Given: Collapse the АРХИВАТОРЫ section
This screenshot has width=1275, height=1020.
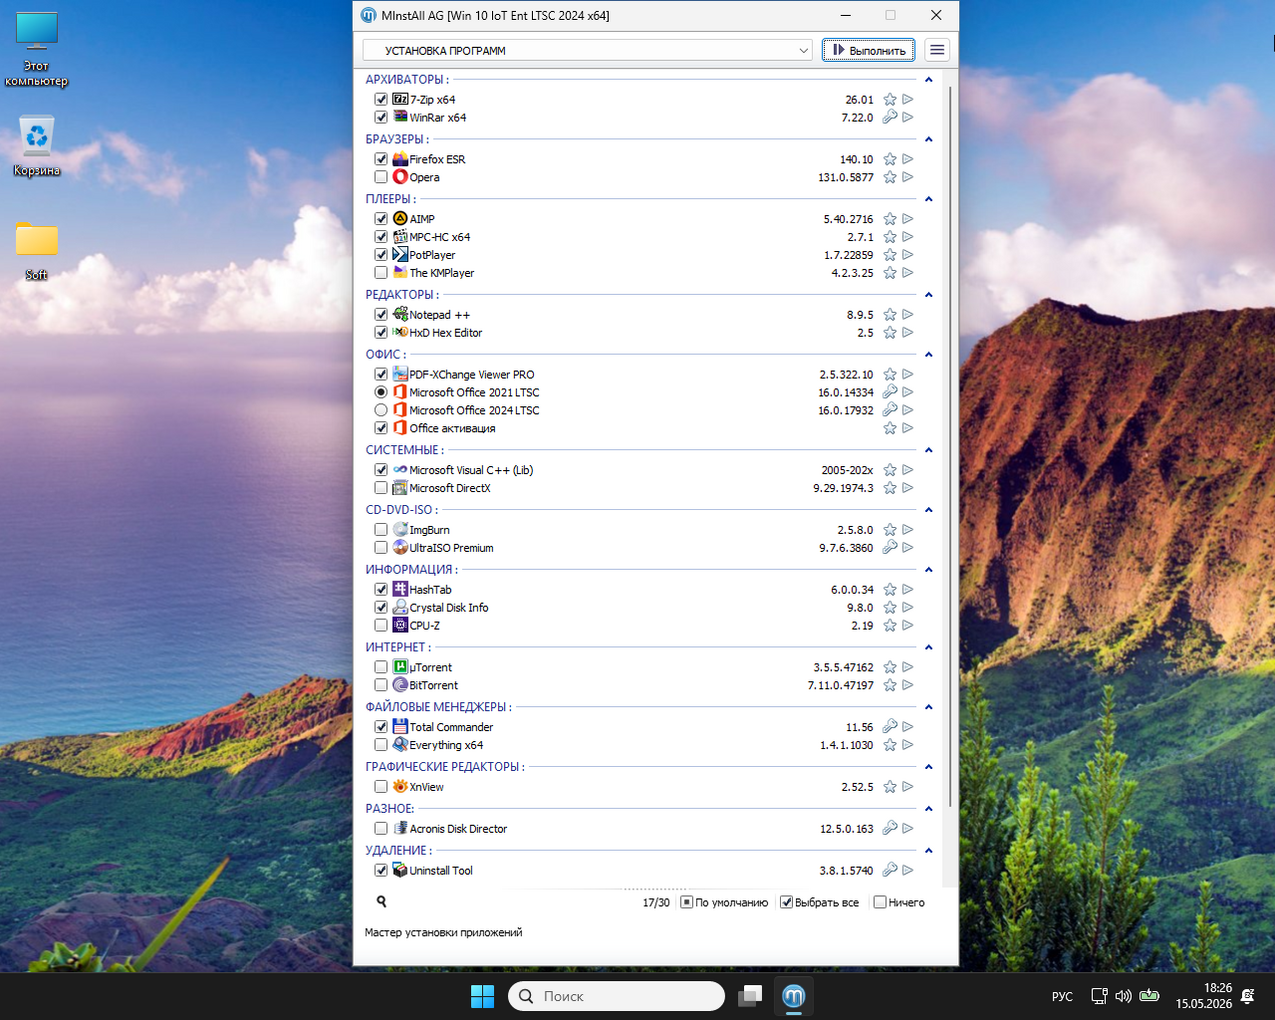Looking at the screenshot, I should point(929,79).
